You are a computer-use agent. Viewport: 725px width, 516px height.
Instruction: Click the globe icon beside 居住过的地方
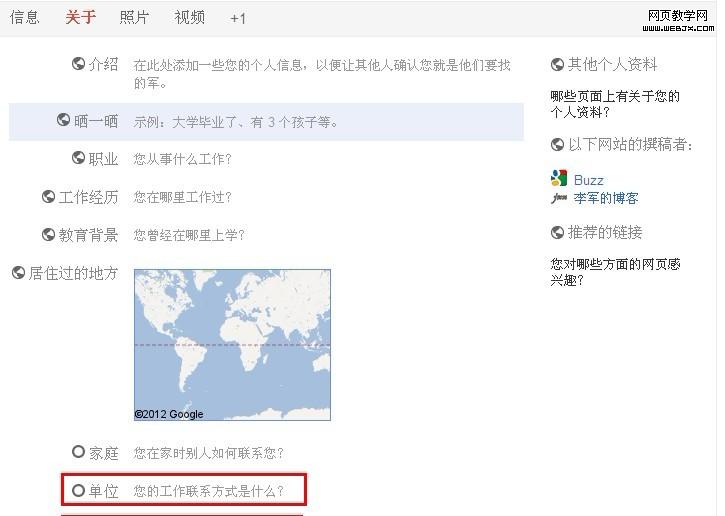(x=18, y=272)
